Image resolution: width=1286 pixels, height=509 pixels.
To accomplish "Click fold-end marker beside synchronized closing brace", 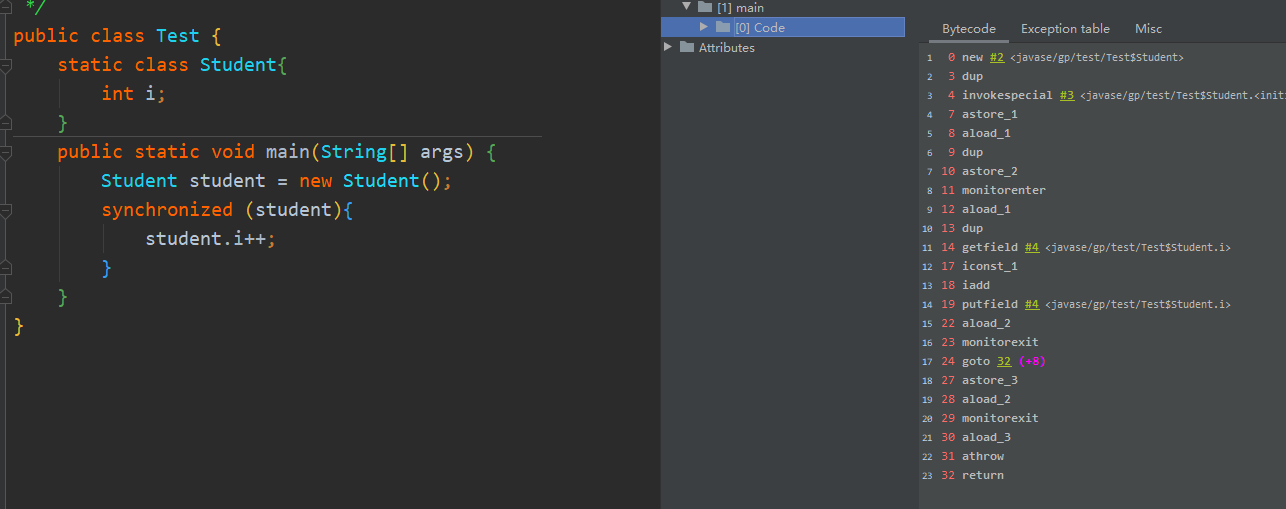I will [x=5, y=268].
